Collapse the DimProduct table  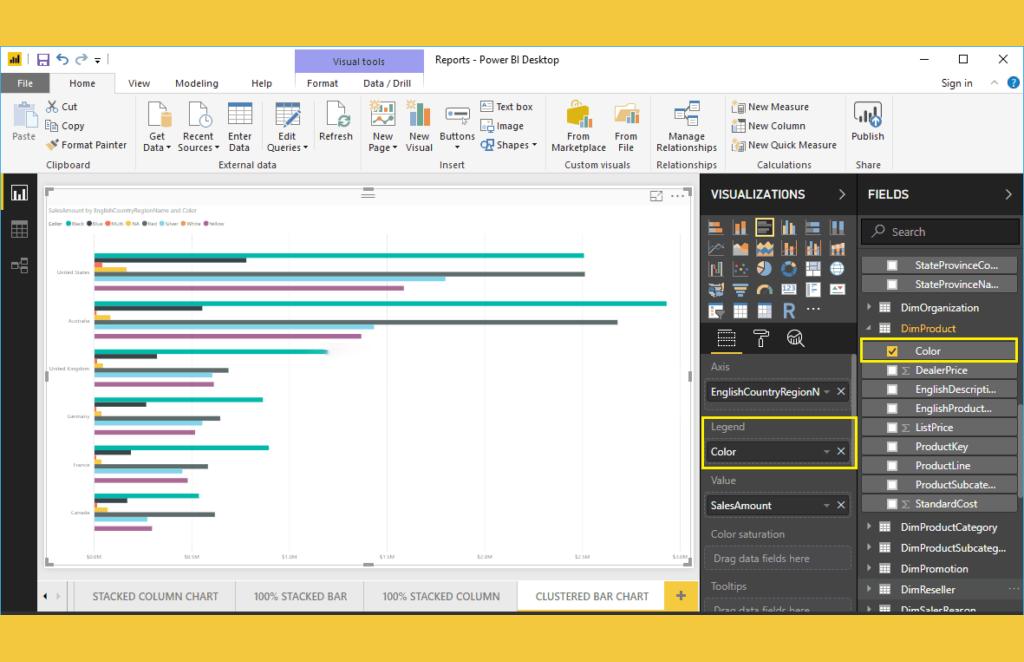[x=866, y=328]
